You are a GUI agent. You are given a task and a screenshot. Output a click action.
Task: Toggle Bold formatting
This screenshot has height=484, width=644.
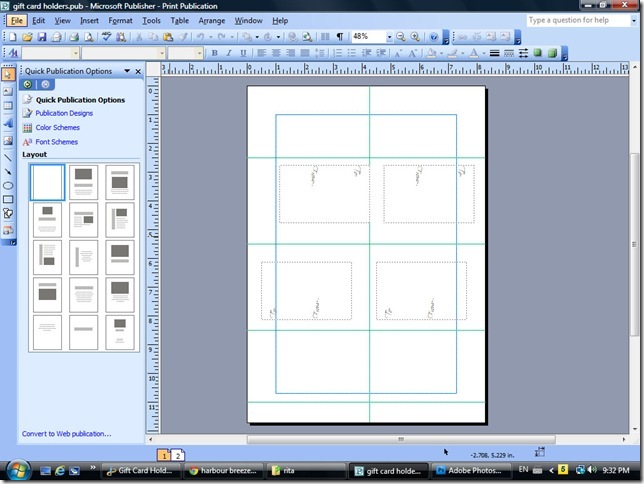coord(213,53)
